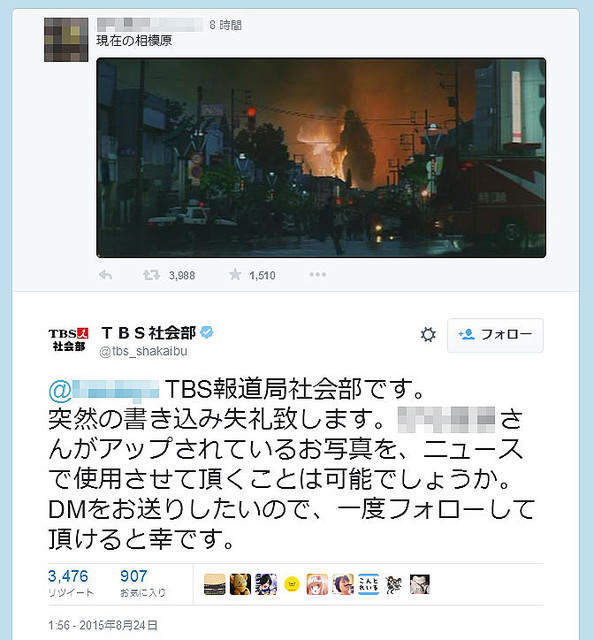Click the pixelated avatar of original poster
The width and height of the screenshot is (594, 640).
click(66, 40)
